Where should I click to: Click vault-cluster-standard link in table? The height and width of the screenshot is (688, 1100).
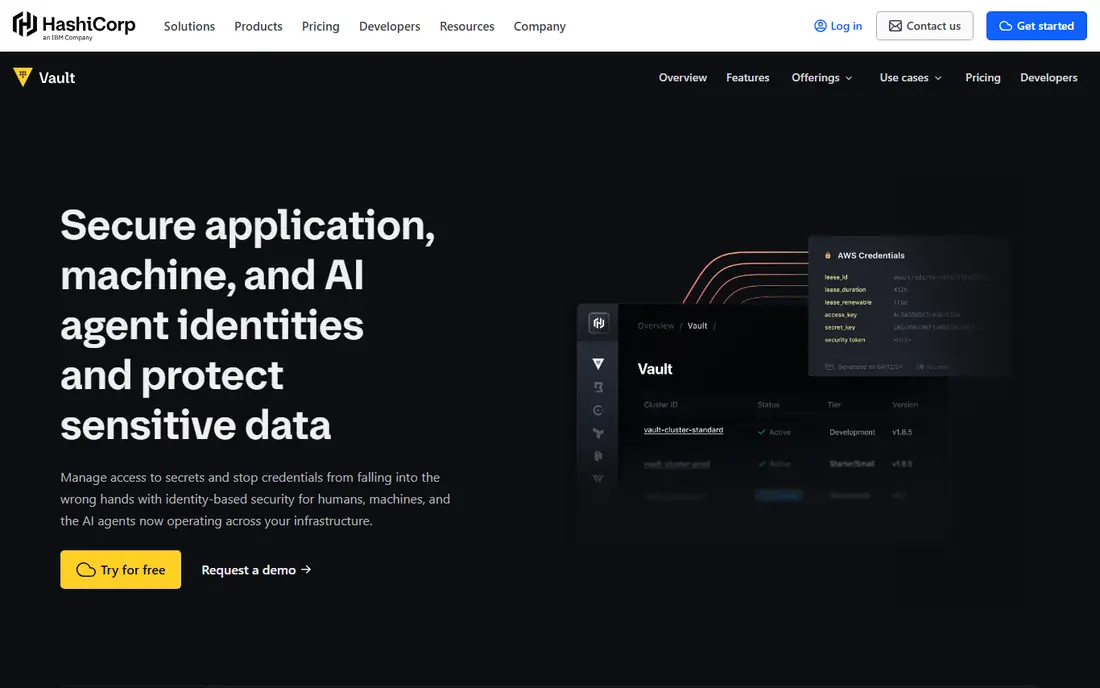[x=683, y=430]
